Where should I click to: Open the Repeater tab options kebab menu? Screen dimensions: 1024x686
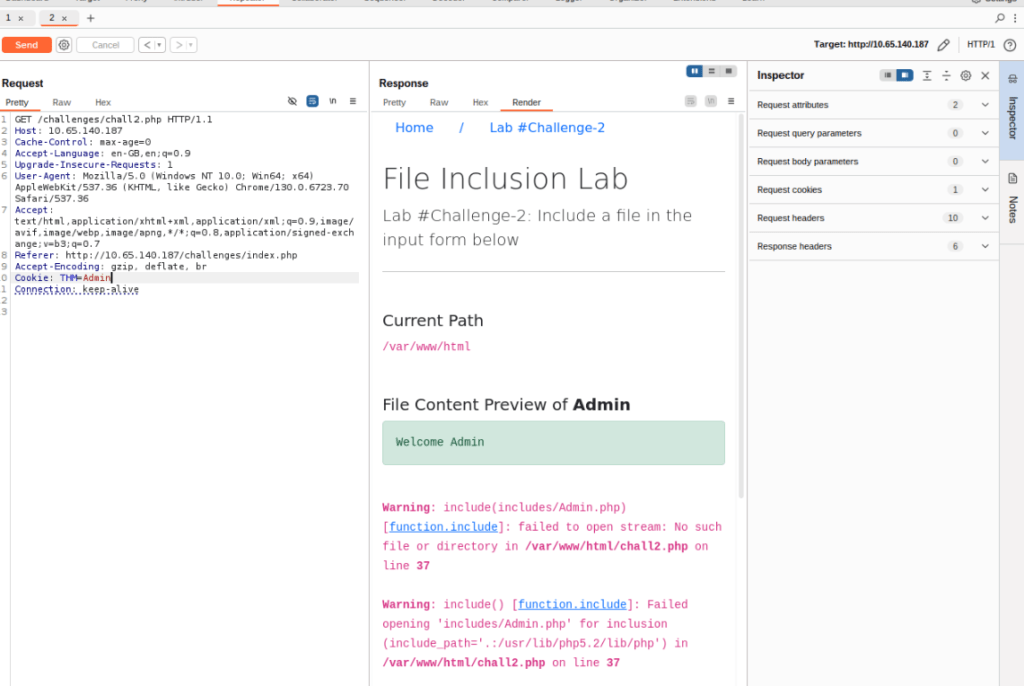pyautogui.click(x=1015, y=18)
